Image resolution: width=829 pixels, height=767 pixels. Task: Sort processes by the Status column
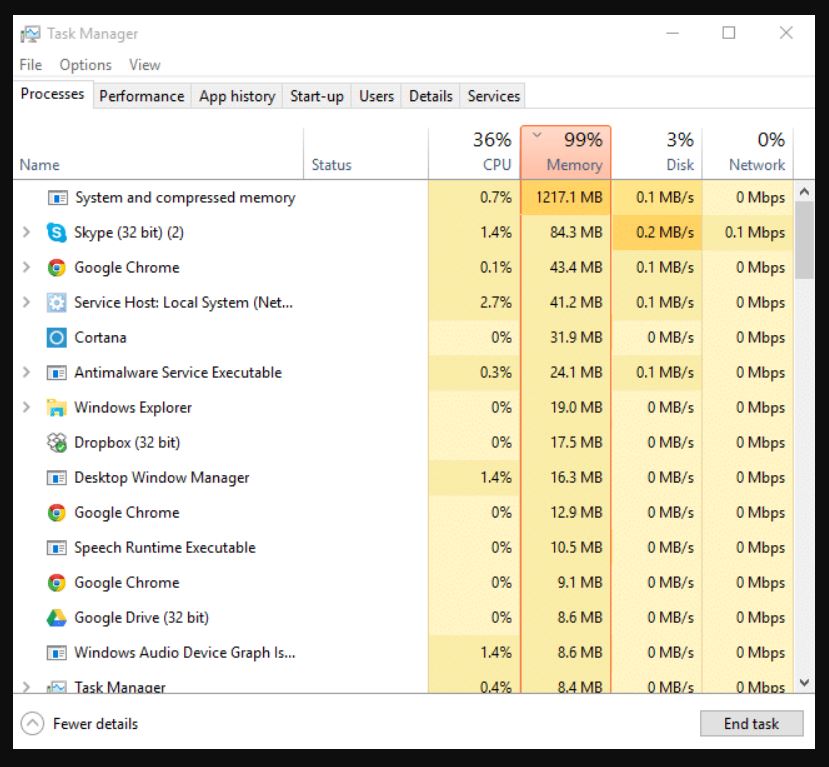[366, 153]
